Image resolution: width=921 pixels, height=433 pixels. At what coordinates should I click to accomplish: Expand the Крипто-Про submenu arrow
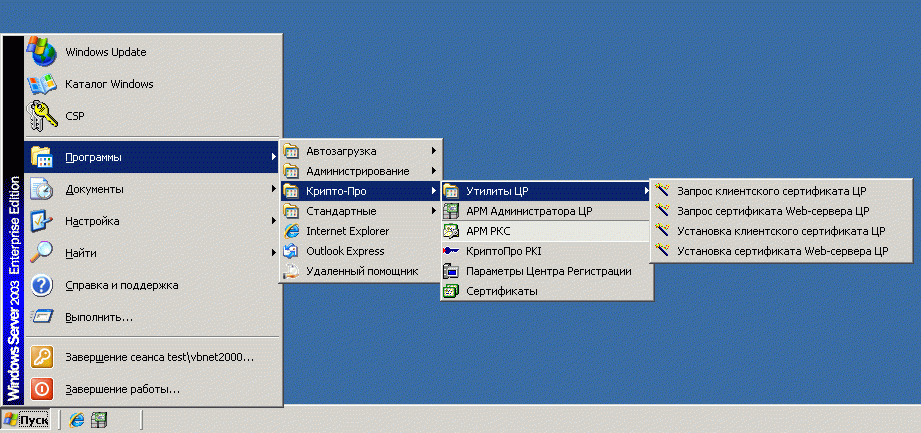(433, 191)
